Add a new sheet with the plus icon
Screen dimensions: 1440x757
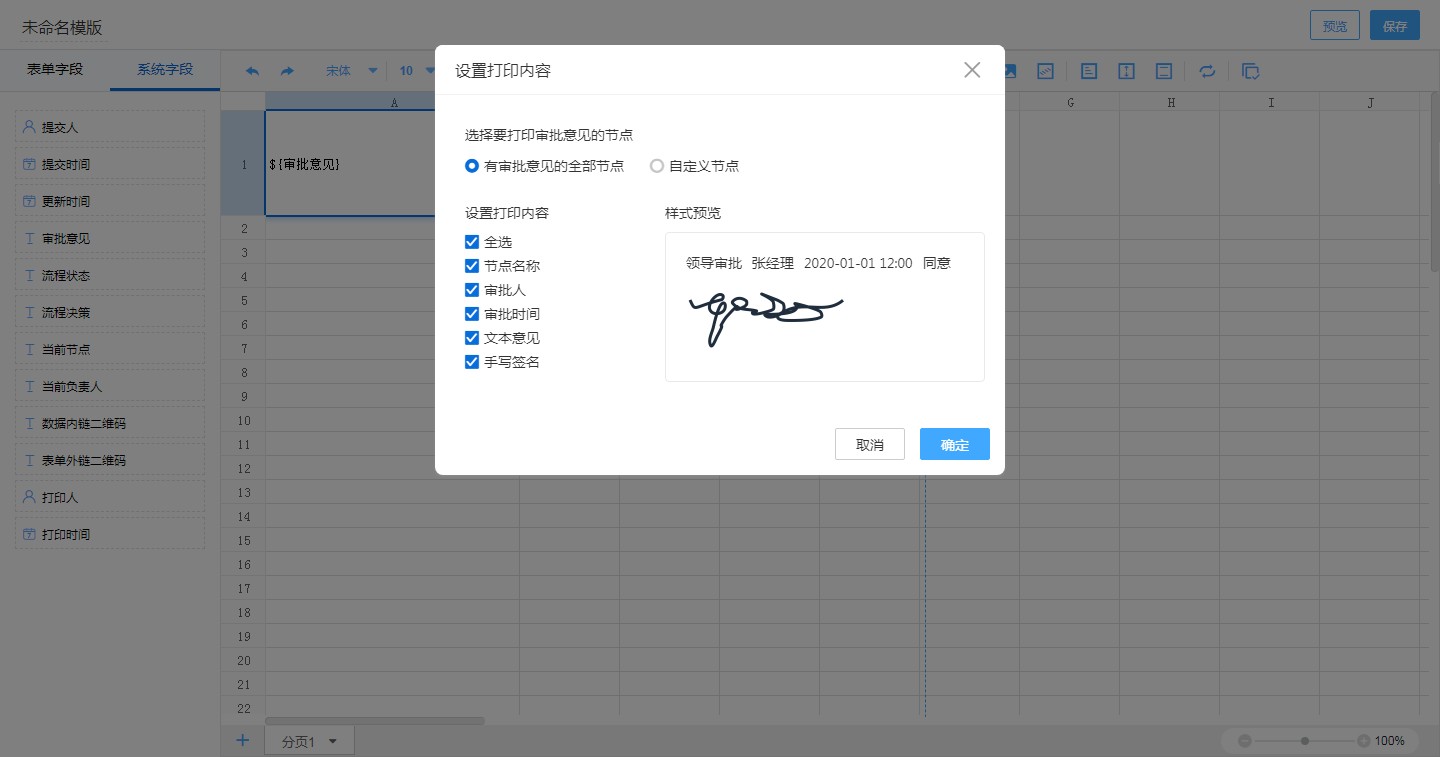[242, 741]
